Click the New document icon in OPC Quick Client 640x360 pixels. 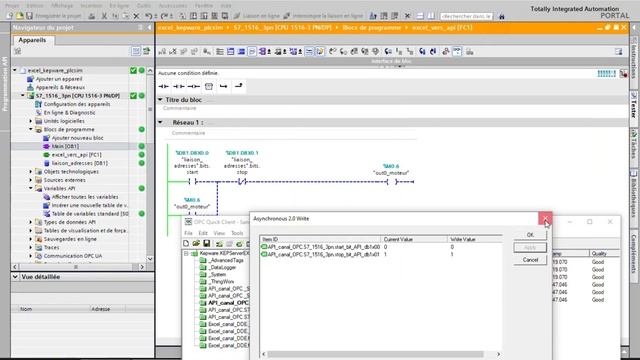point(186,244)
